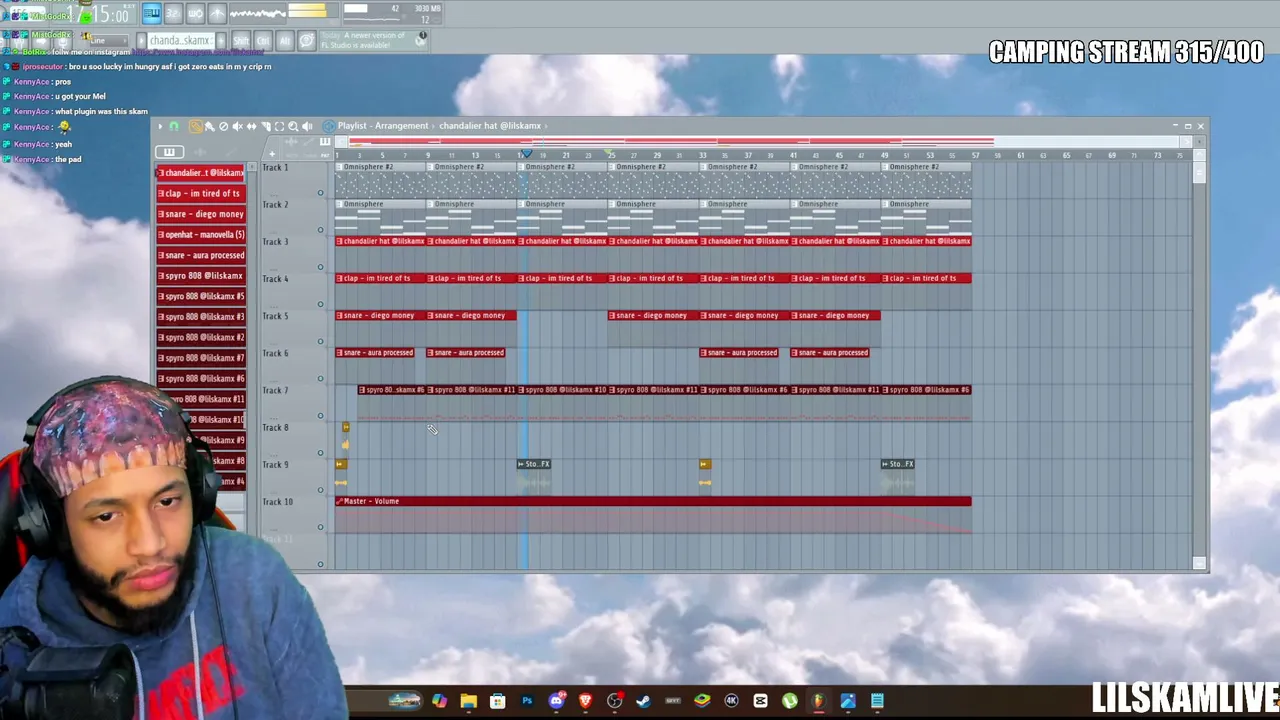Mute Track 2 using its LED switch

pyautogui.click(x=321, y=230)
